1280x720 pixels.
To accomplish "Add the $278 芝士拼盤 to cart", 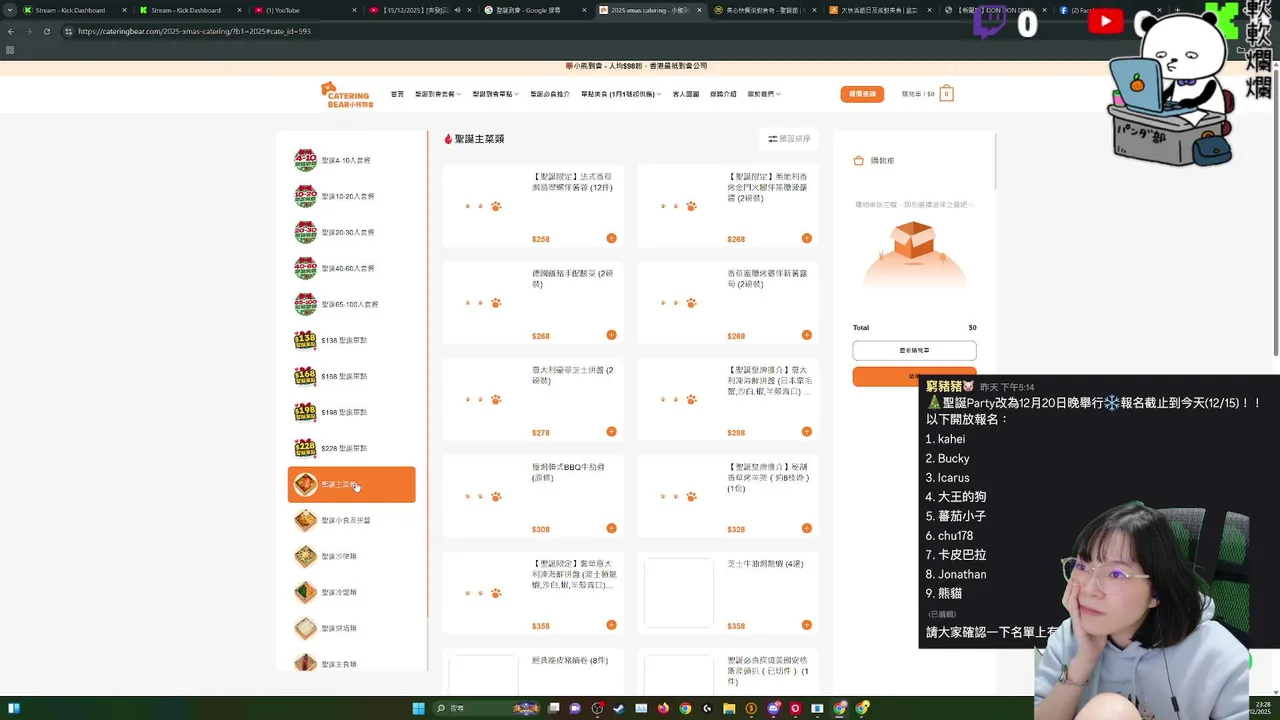I will (x=611, y=432).
